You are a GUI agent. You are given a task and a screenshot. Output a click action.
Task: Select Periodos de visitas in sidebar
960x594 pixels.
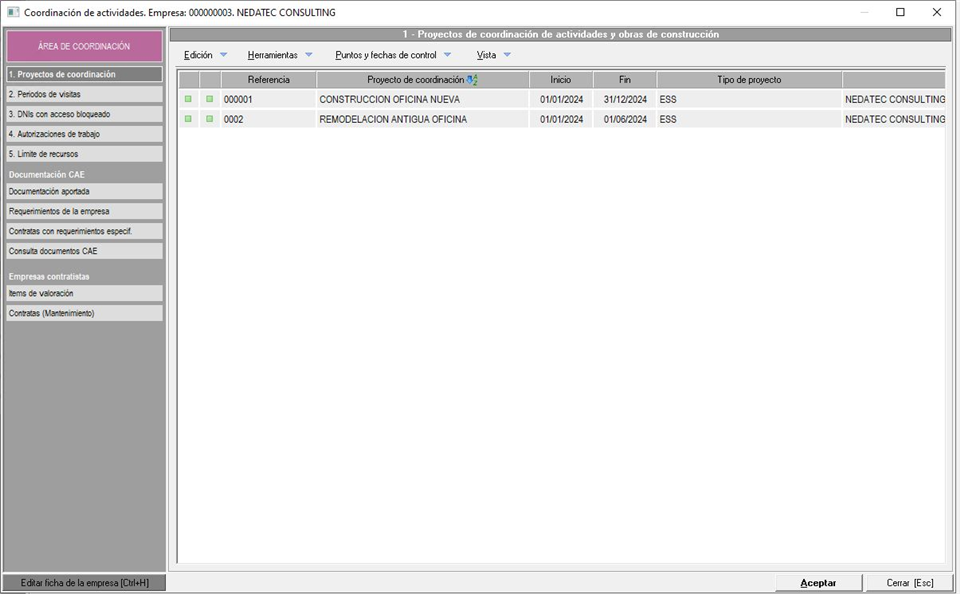pos(84,94)
